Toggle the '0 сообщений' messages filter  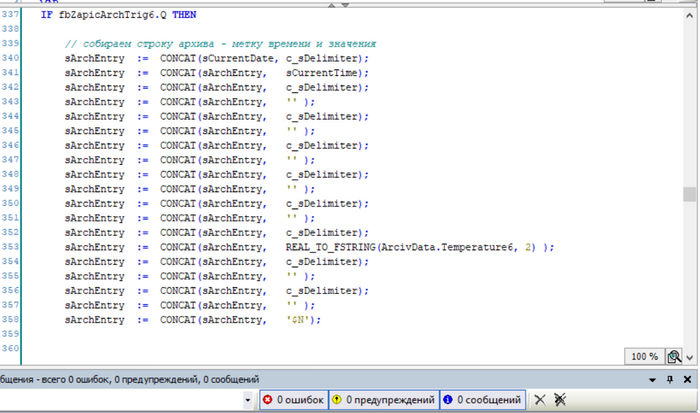[x=481, y=400]
